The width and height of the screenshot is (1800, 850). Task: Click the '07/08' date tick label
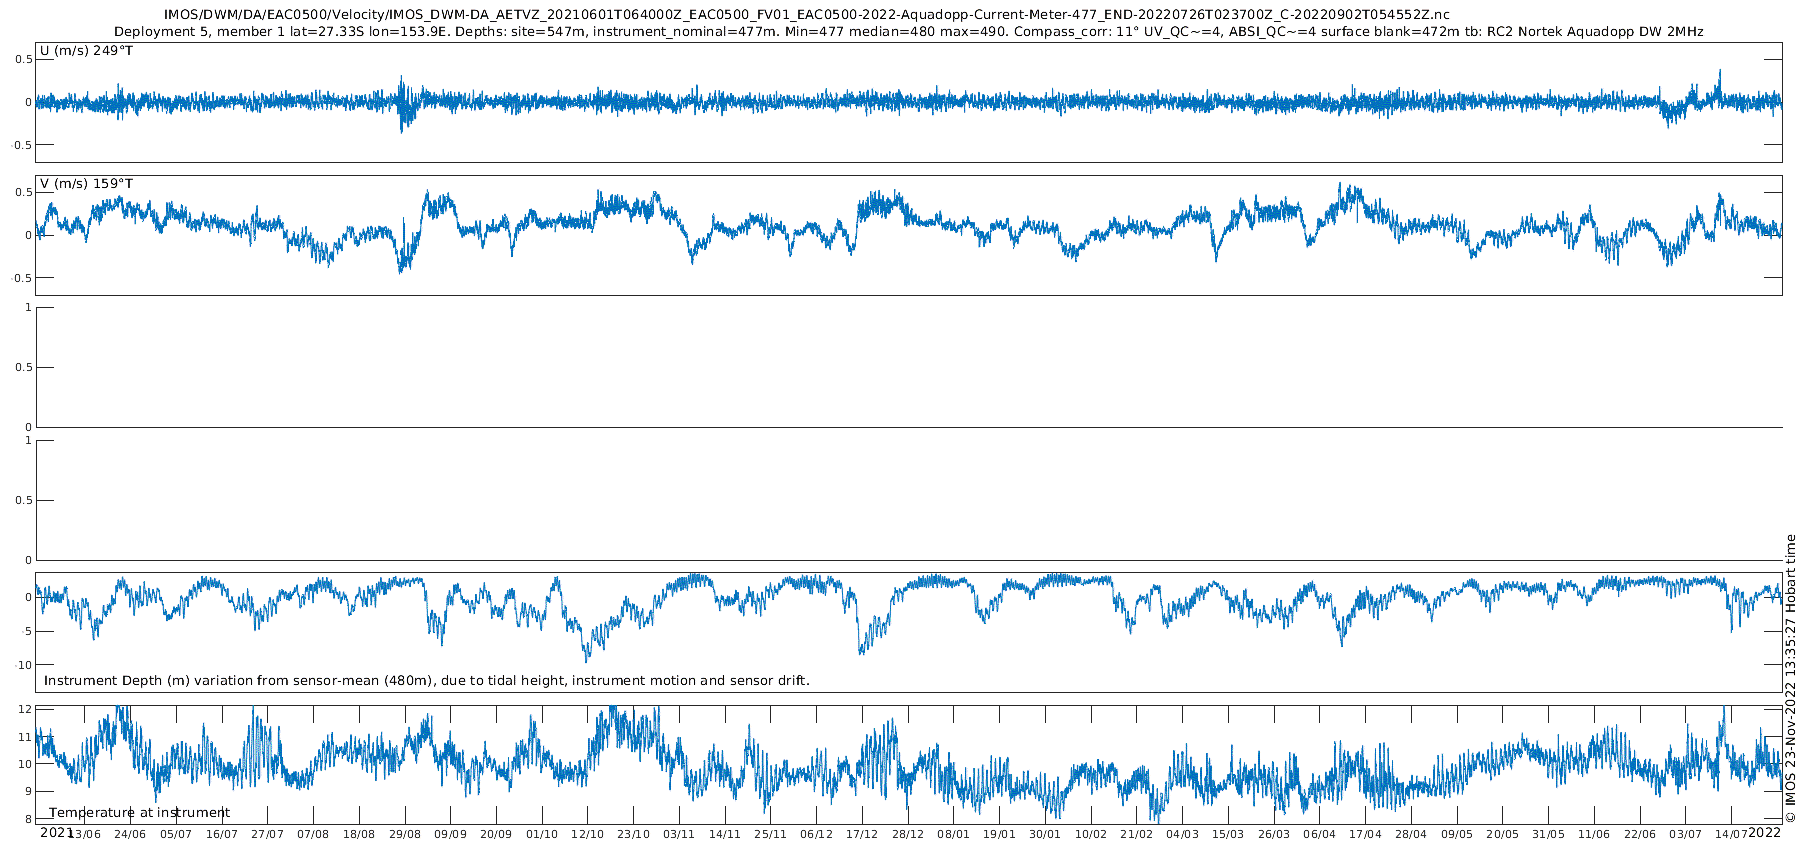click(313, 834)
